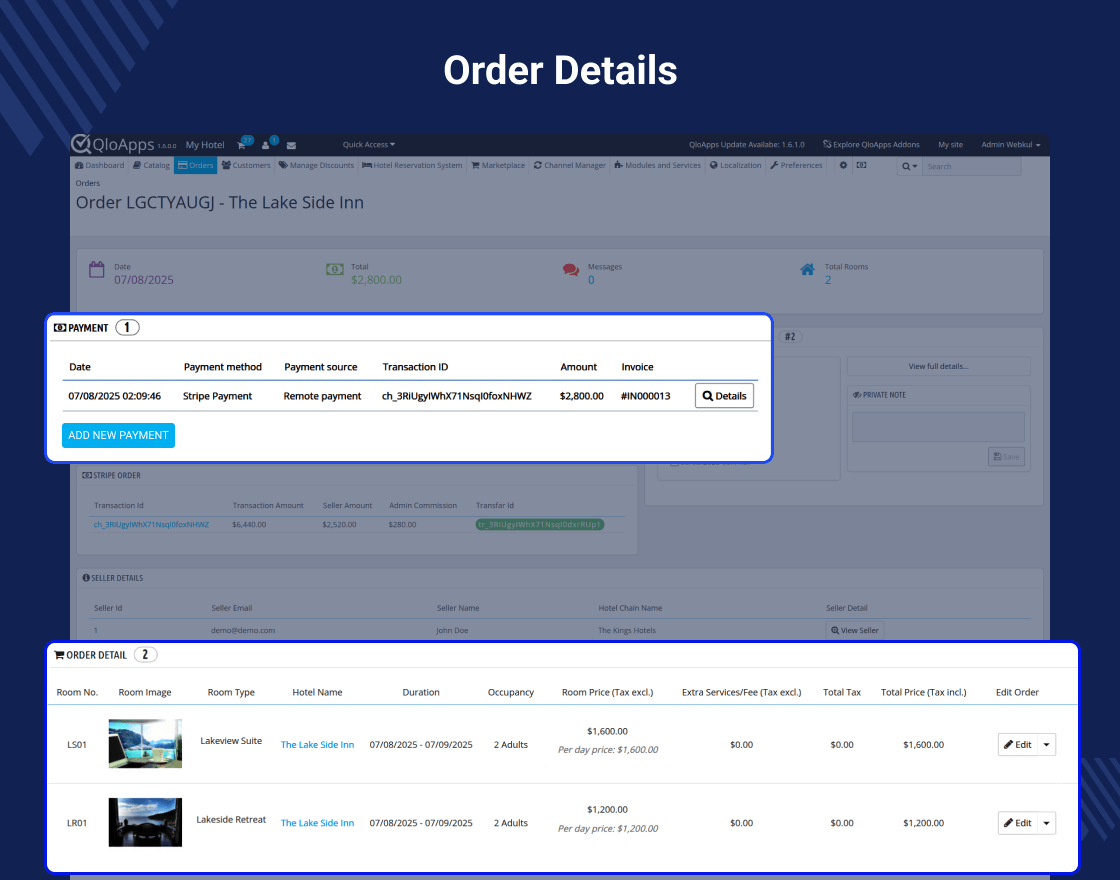Click the order total $2,800.00 in green
The image size is (1120, 880).
point(376,280)
